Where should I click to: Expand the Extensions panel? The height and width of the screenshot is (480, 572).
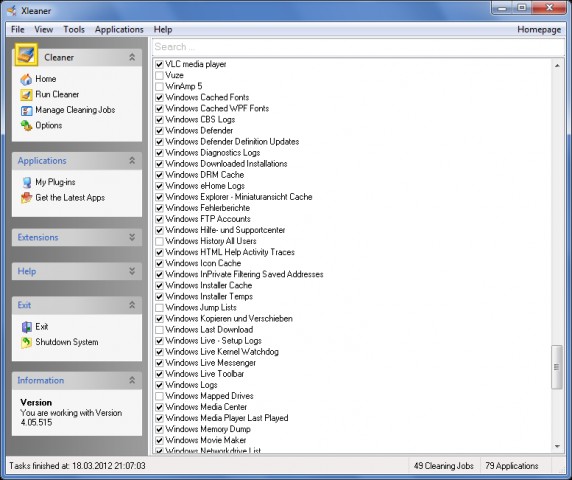tap(132, 237)
